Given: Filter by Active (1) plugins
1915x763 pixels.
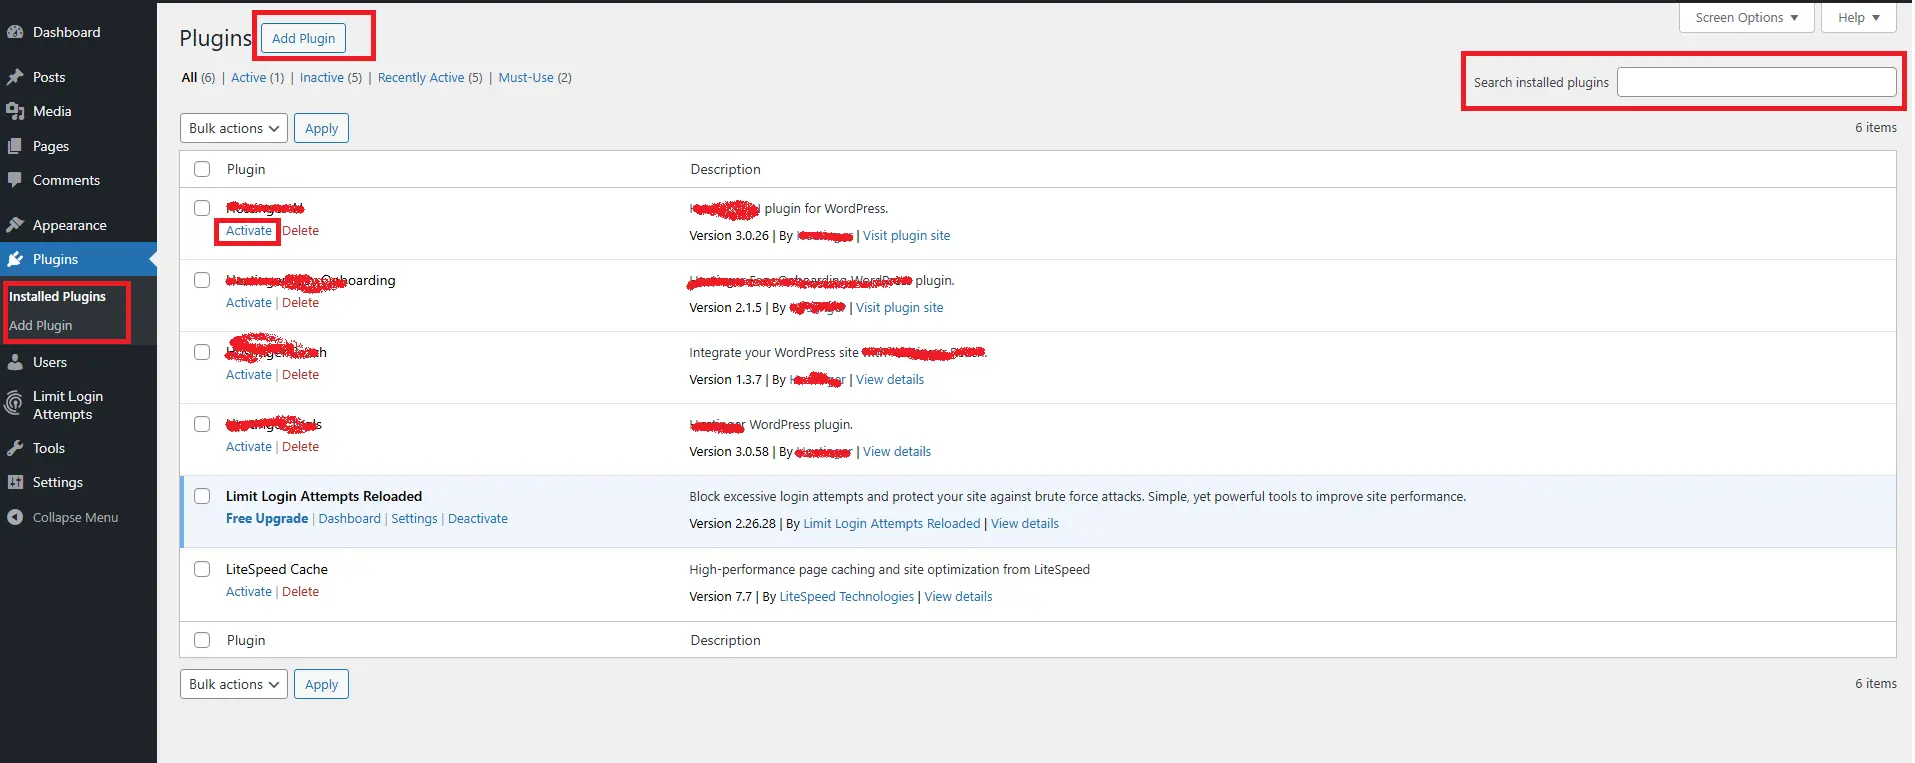Looking at the screenshot, I should click(x=257, y=77).
